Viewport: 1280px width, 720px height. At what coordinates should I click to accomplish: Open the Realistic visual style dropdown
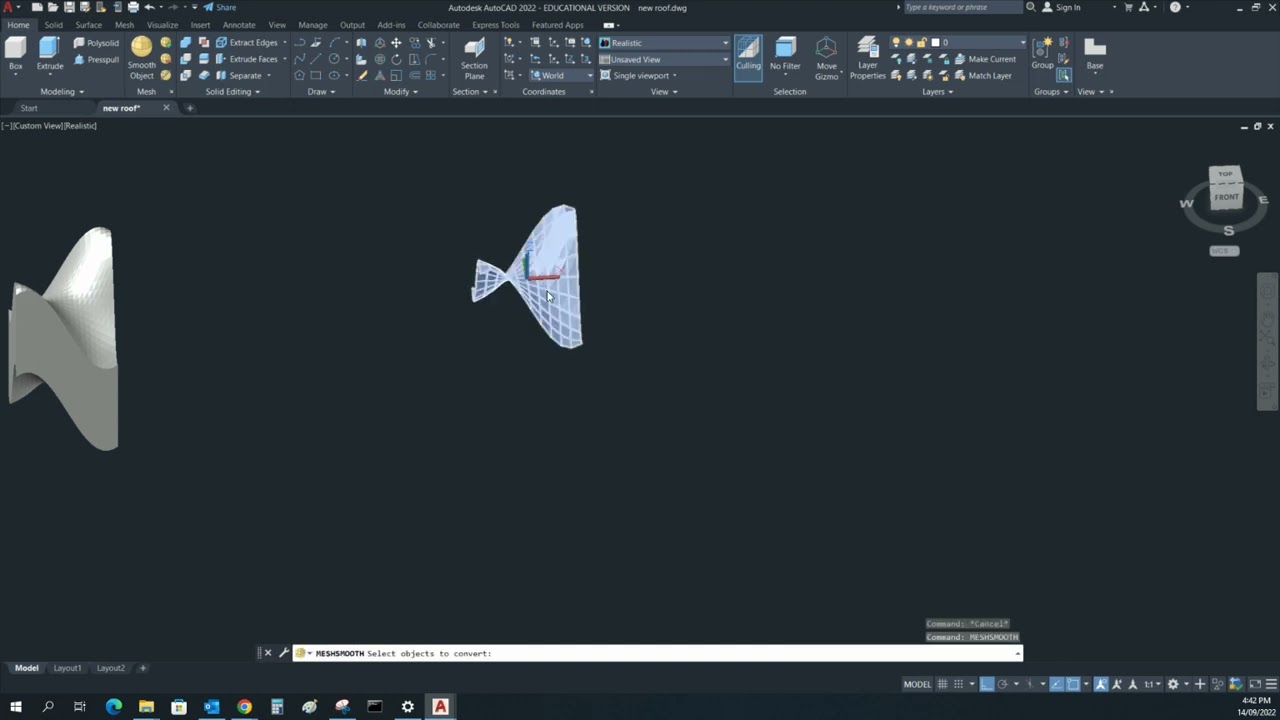[664, 43]
